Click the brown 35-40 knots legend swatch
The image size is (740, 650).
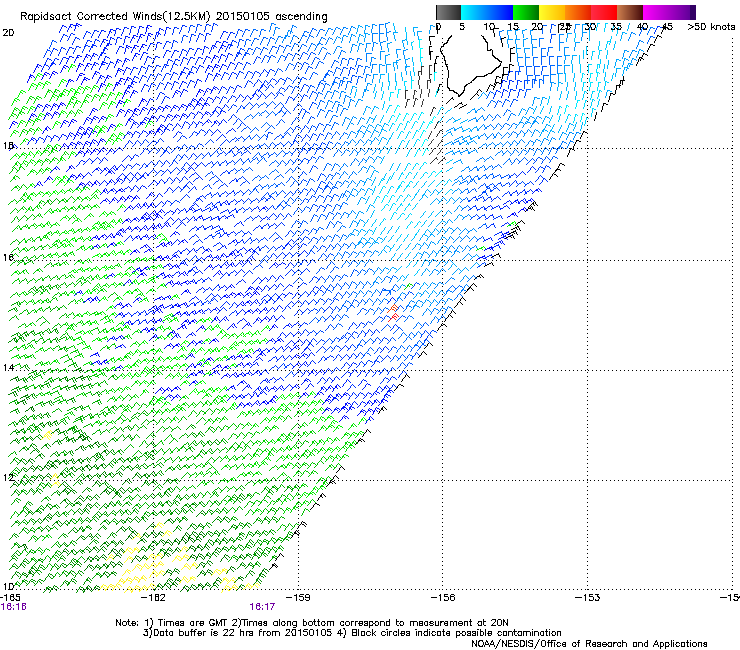(x=630, y=12)
